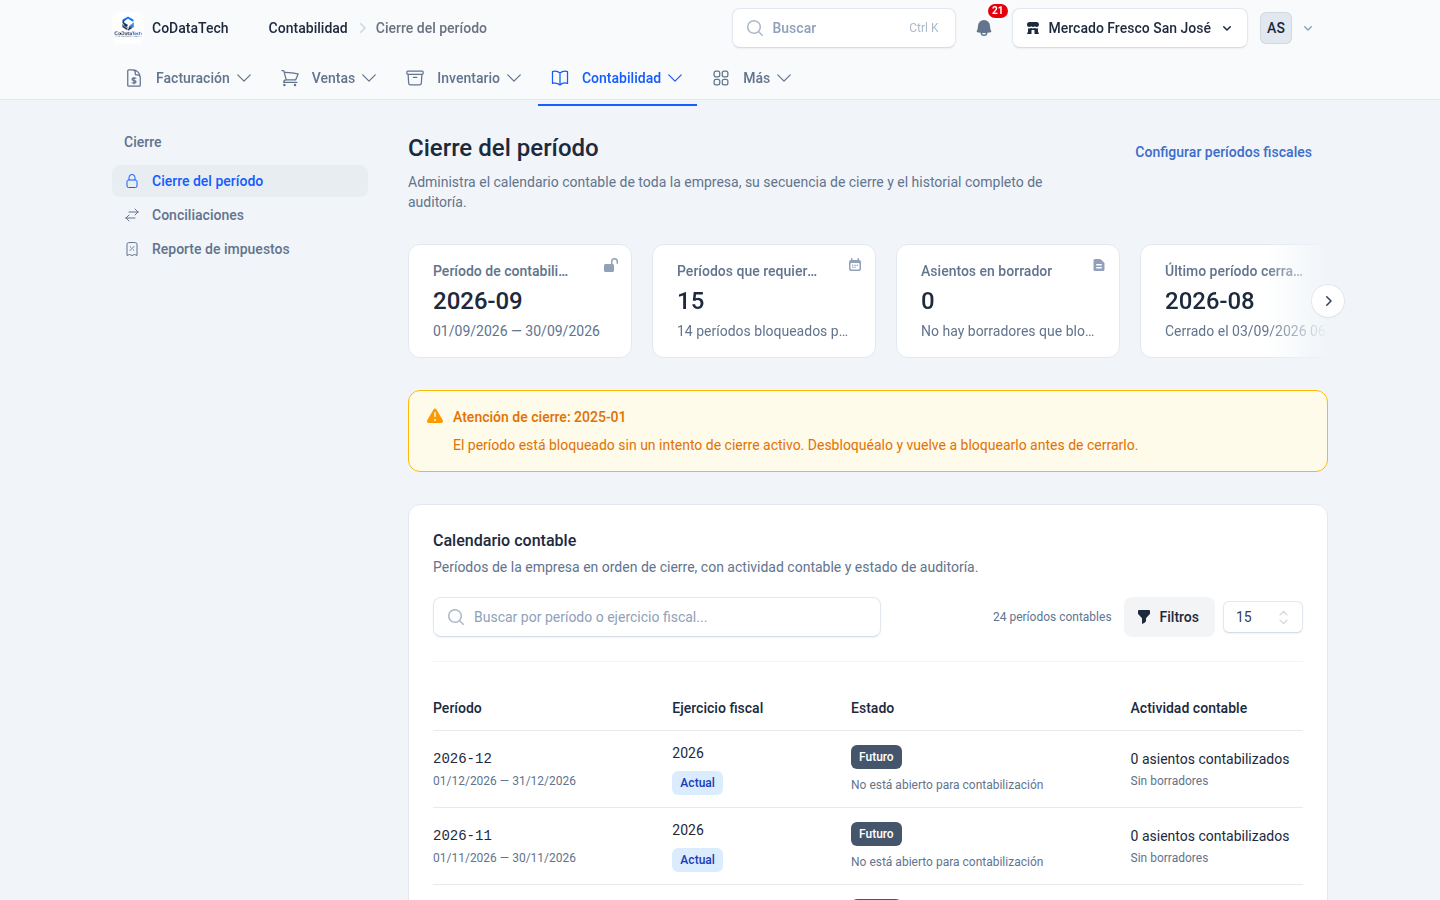Click the Filtros button
The width and height of the screenshot is (1440, 900).
(x=1169, y=617)
